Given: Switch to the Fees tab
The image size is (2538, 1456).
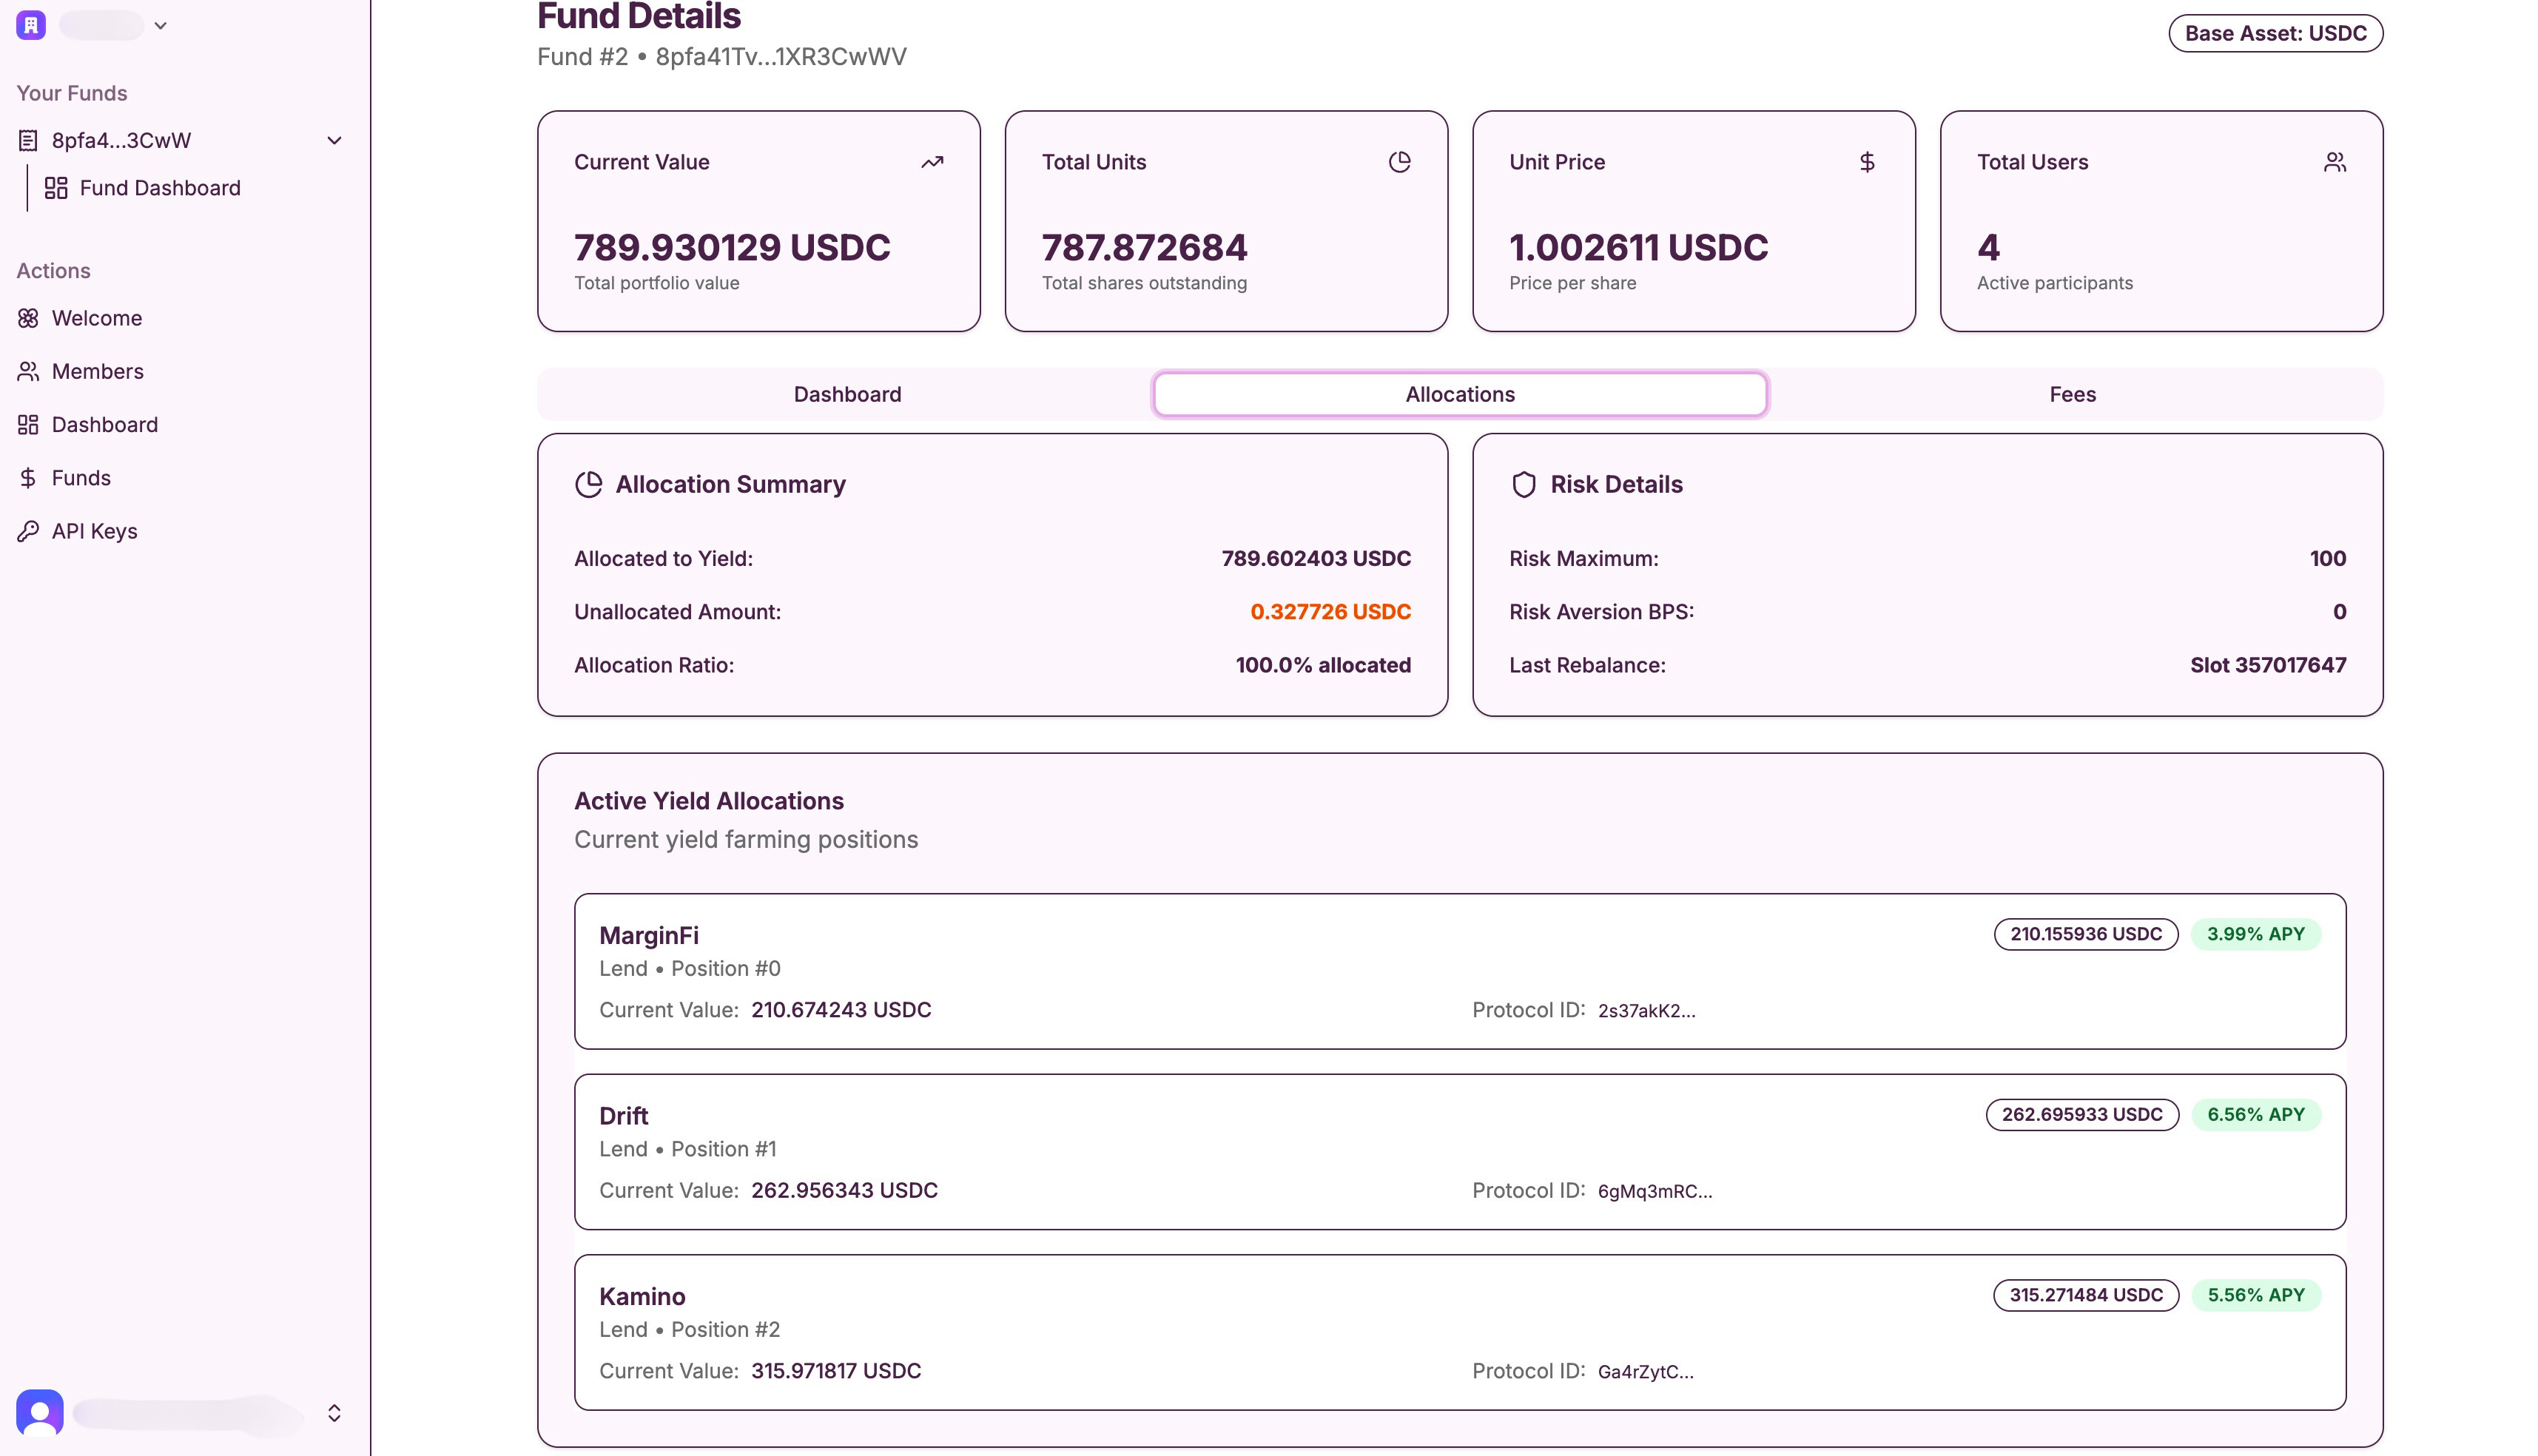Looking at the screenshot, I should (2072, 394).
